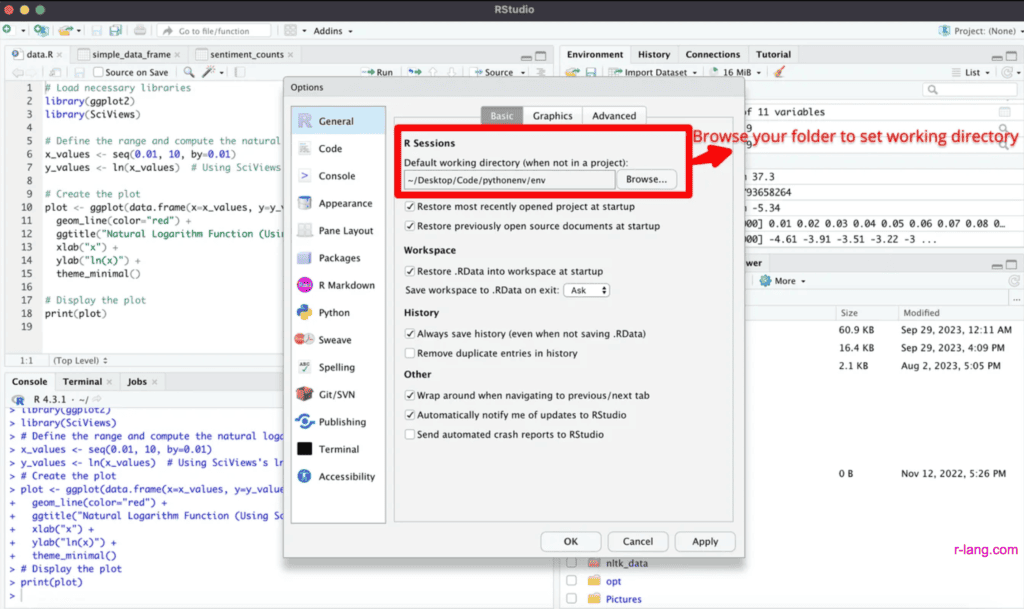Image resolution: width=1024 pixels, height=609 pixels.
Task: Toggle the Source on Save checkbox
Action: [98, 72]
